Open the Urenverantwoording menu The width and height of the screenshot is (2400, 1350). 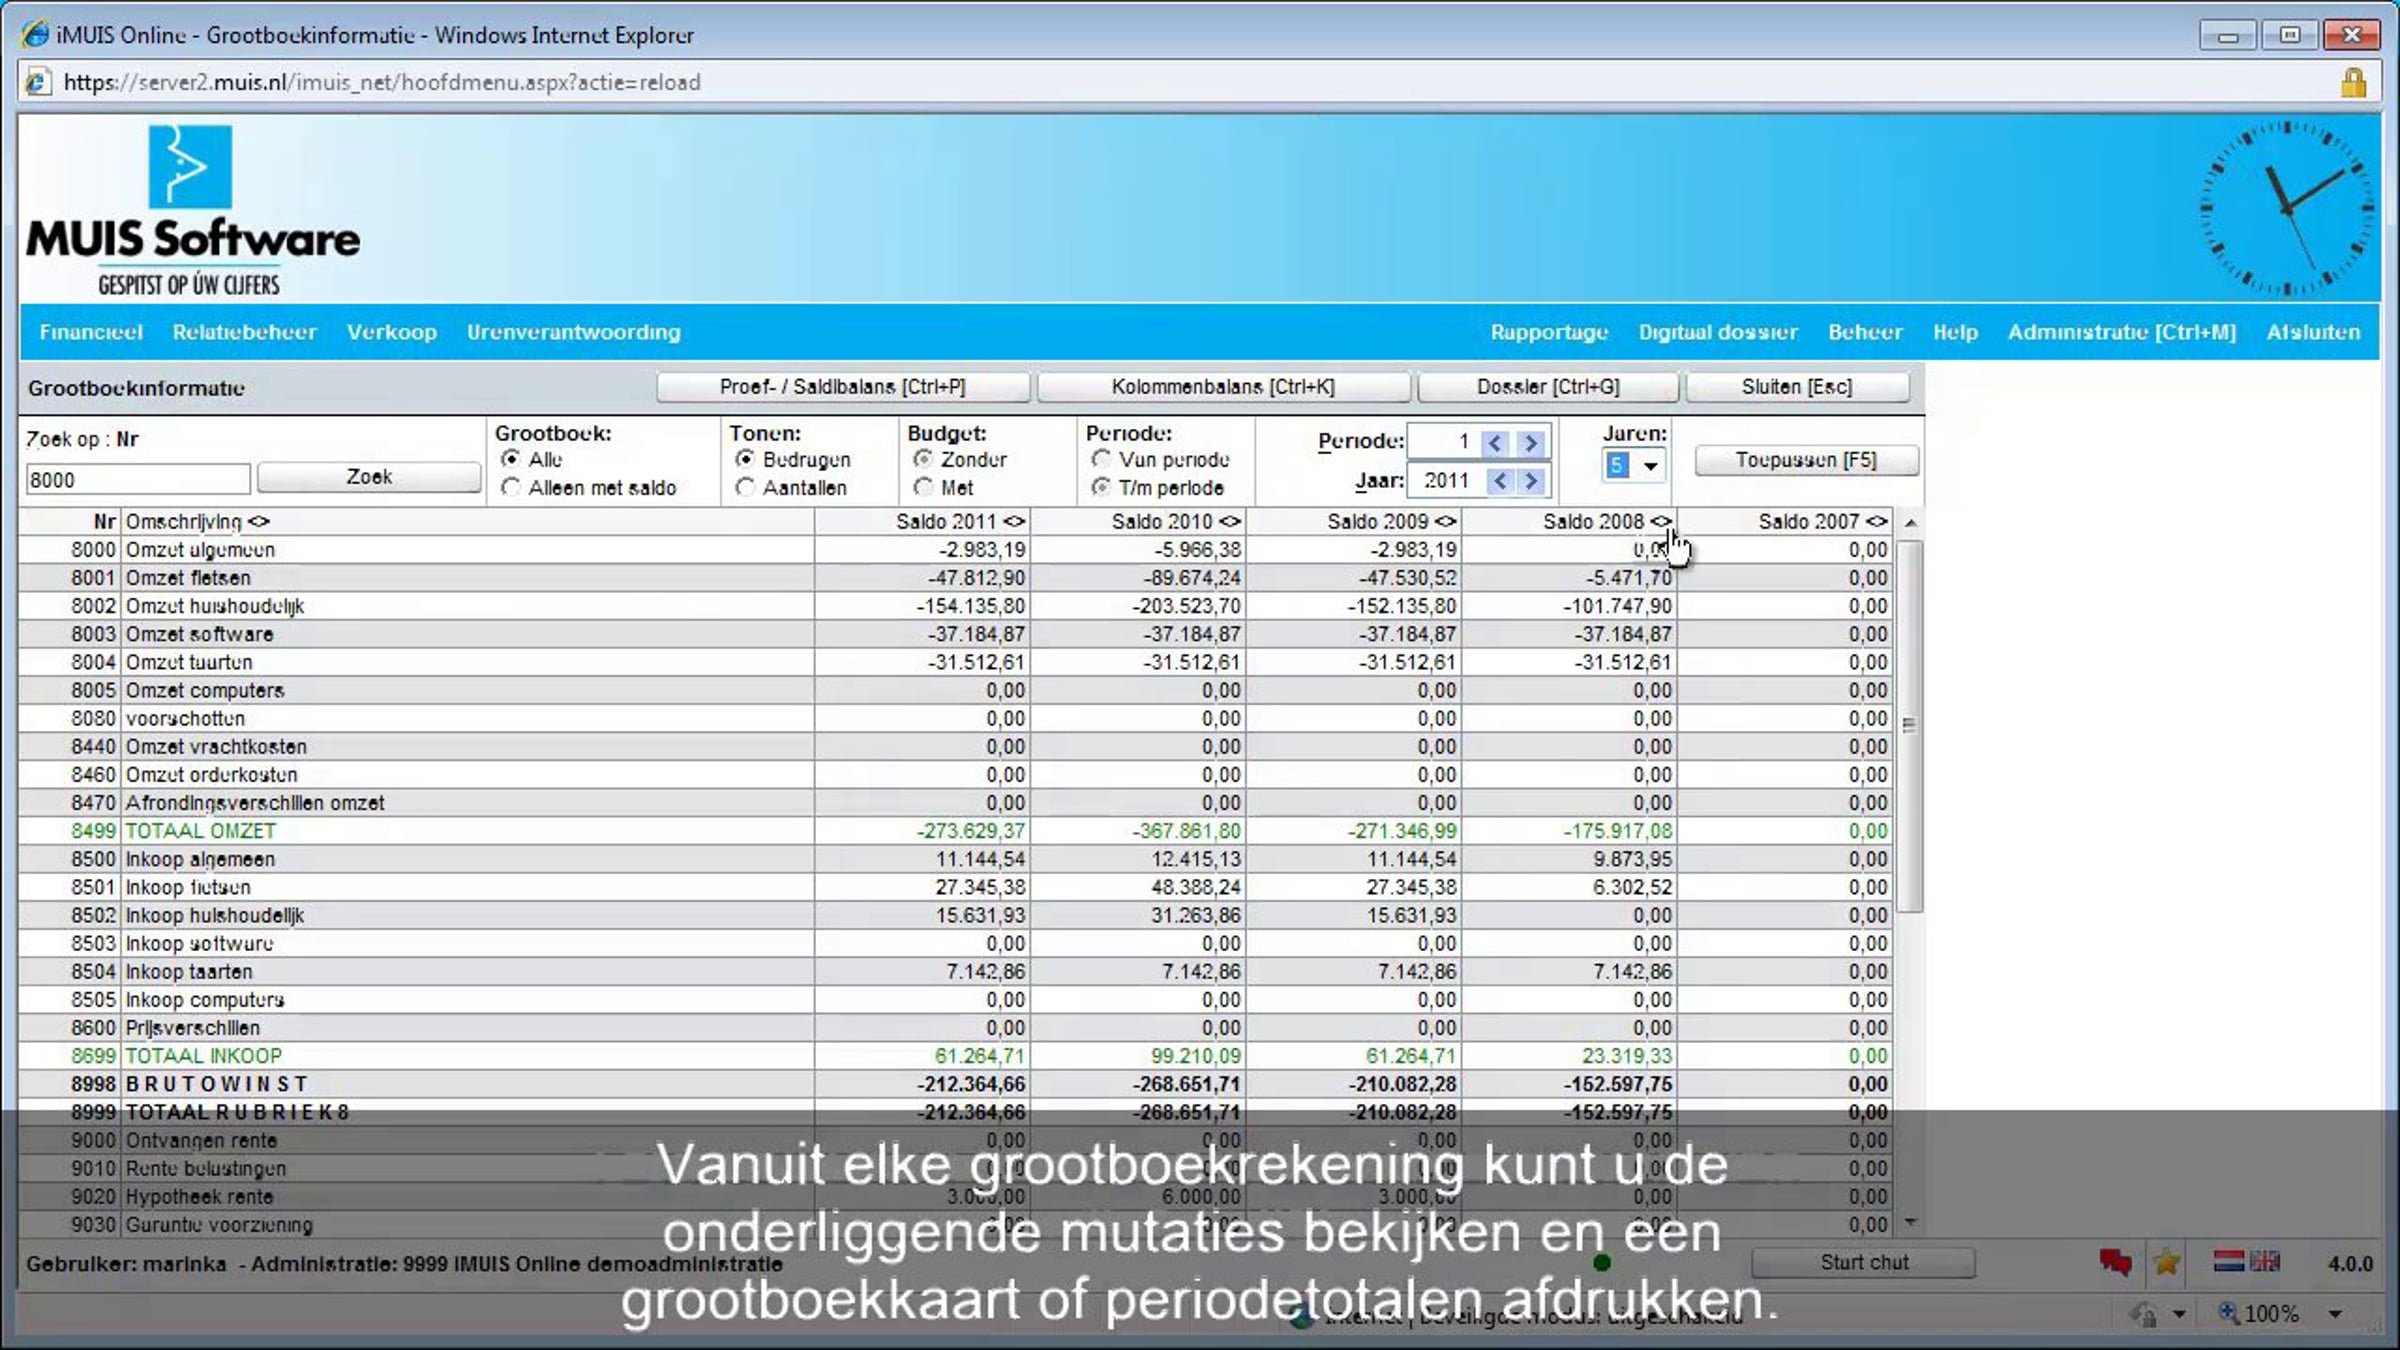point(574,332)
